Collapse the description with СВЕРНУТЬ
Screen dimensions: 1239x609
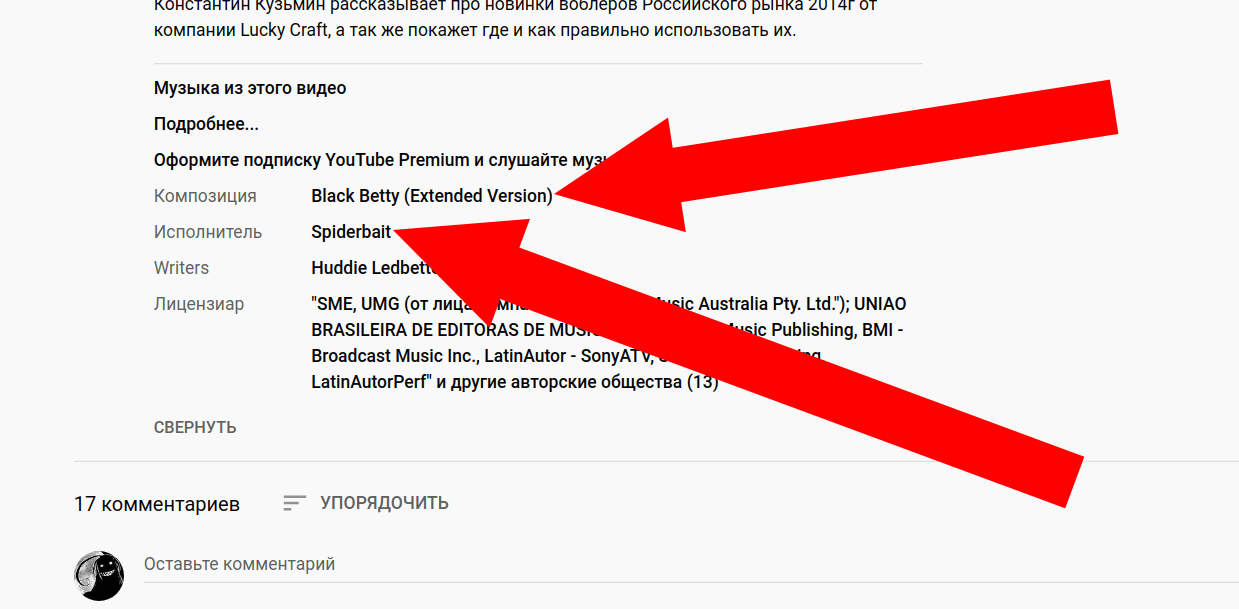[x=195, y=427]
